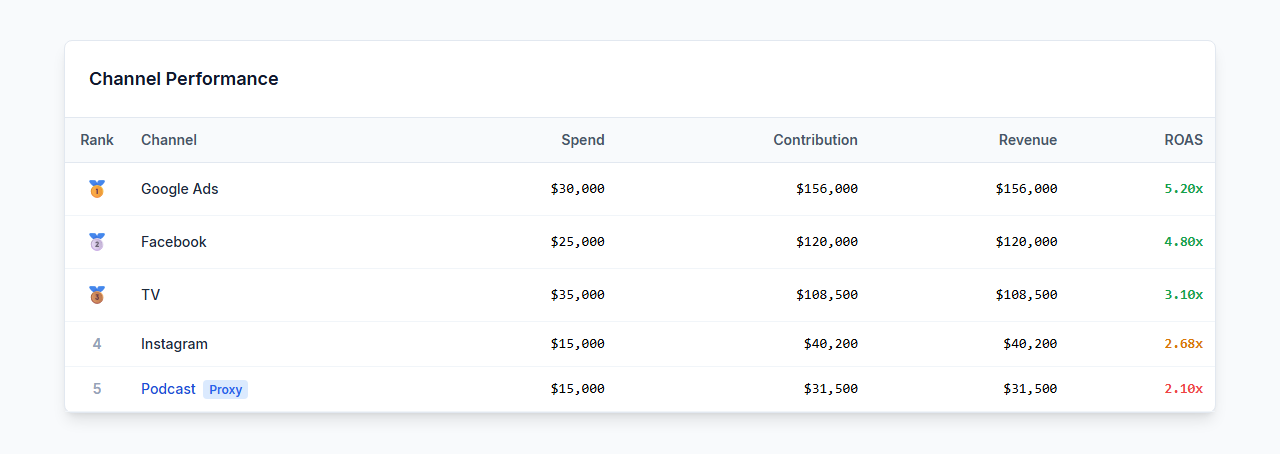This screenshot has height=454, width=1280.
Task: Click rank number 5 for Podcast
Action: (97, 389)
